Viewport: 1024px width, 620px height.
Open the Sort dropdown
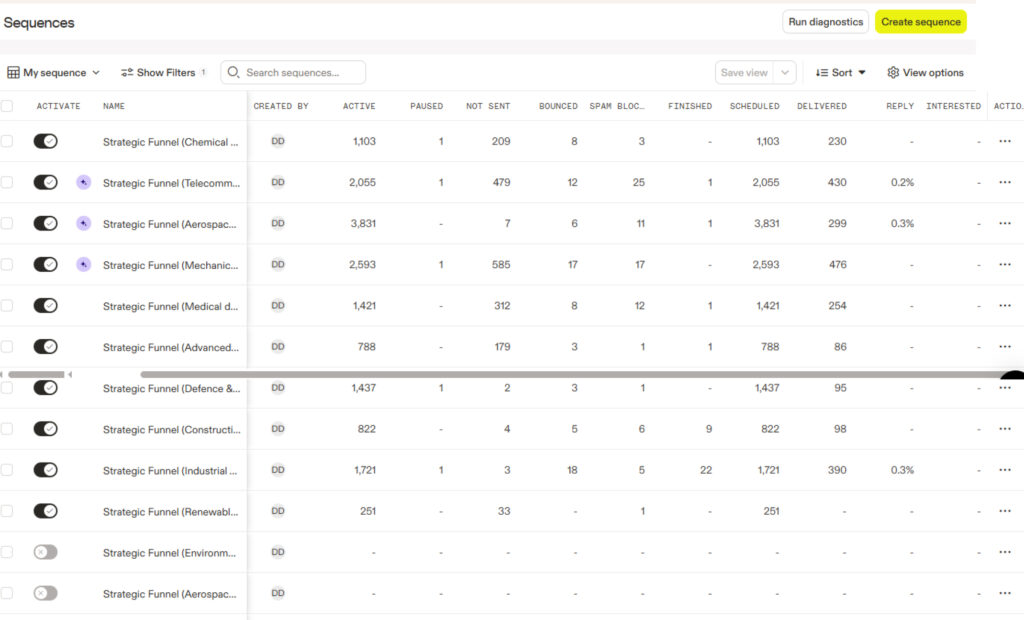click(x=840, y=73)
